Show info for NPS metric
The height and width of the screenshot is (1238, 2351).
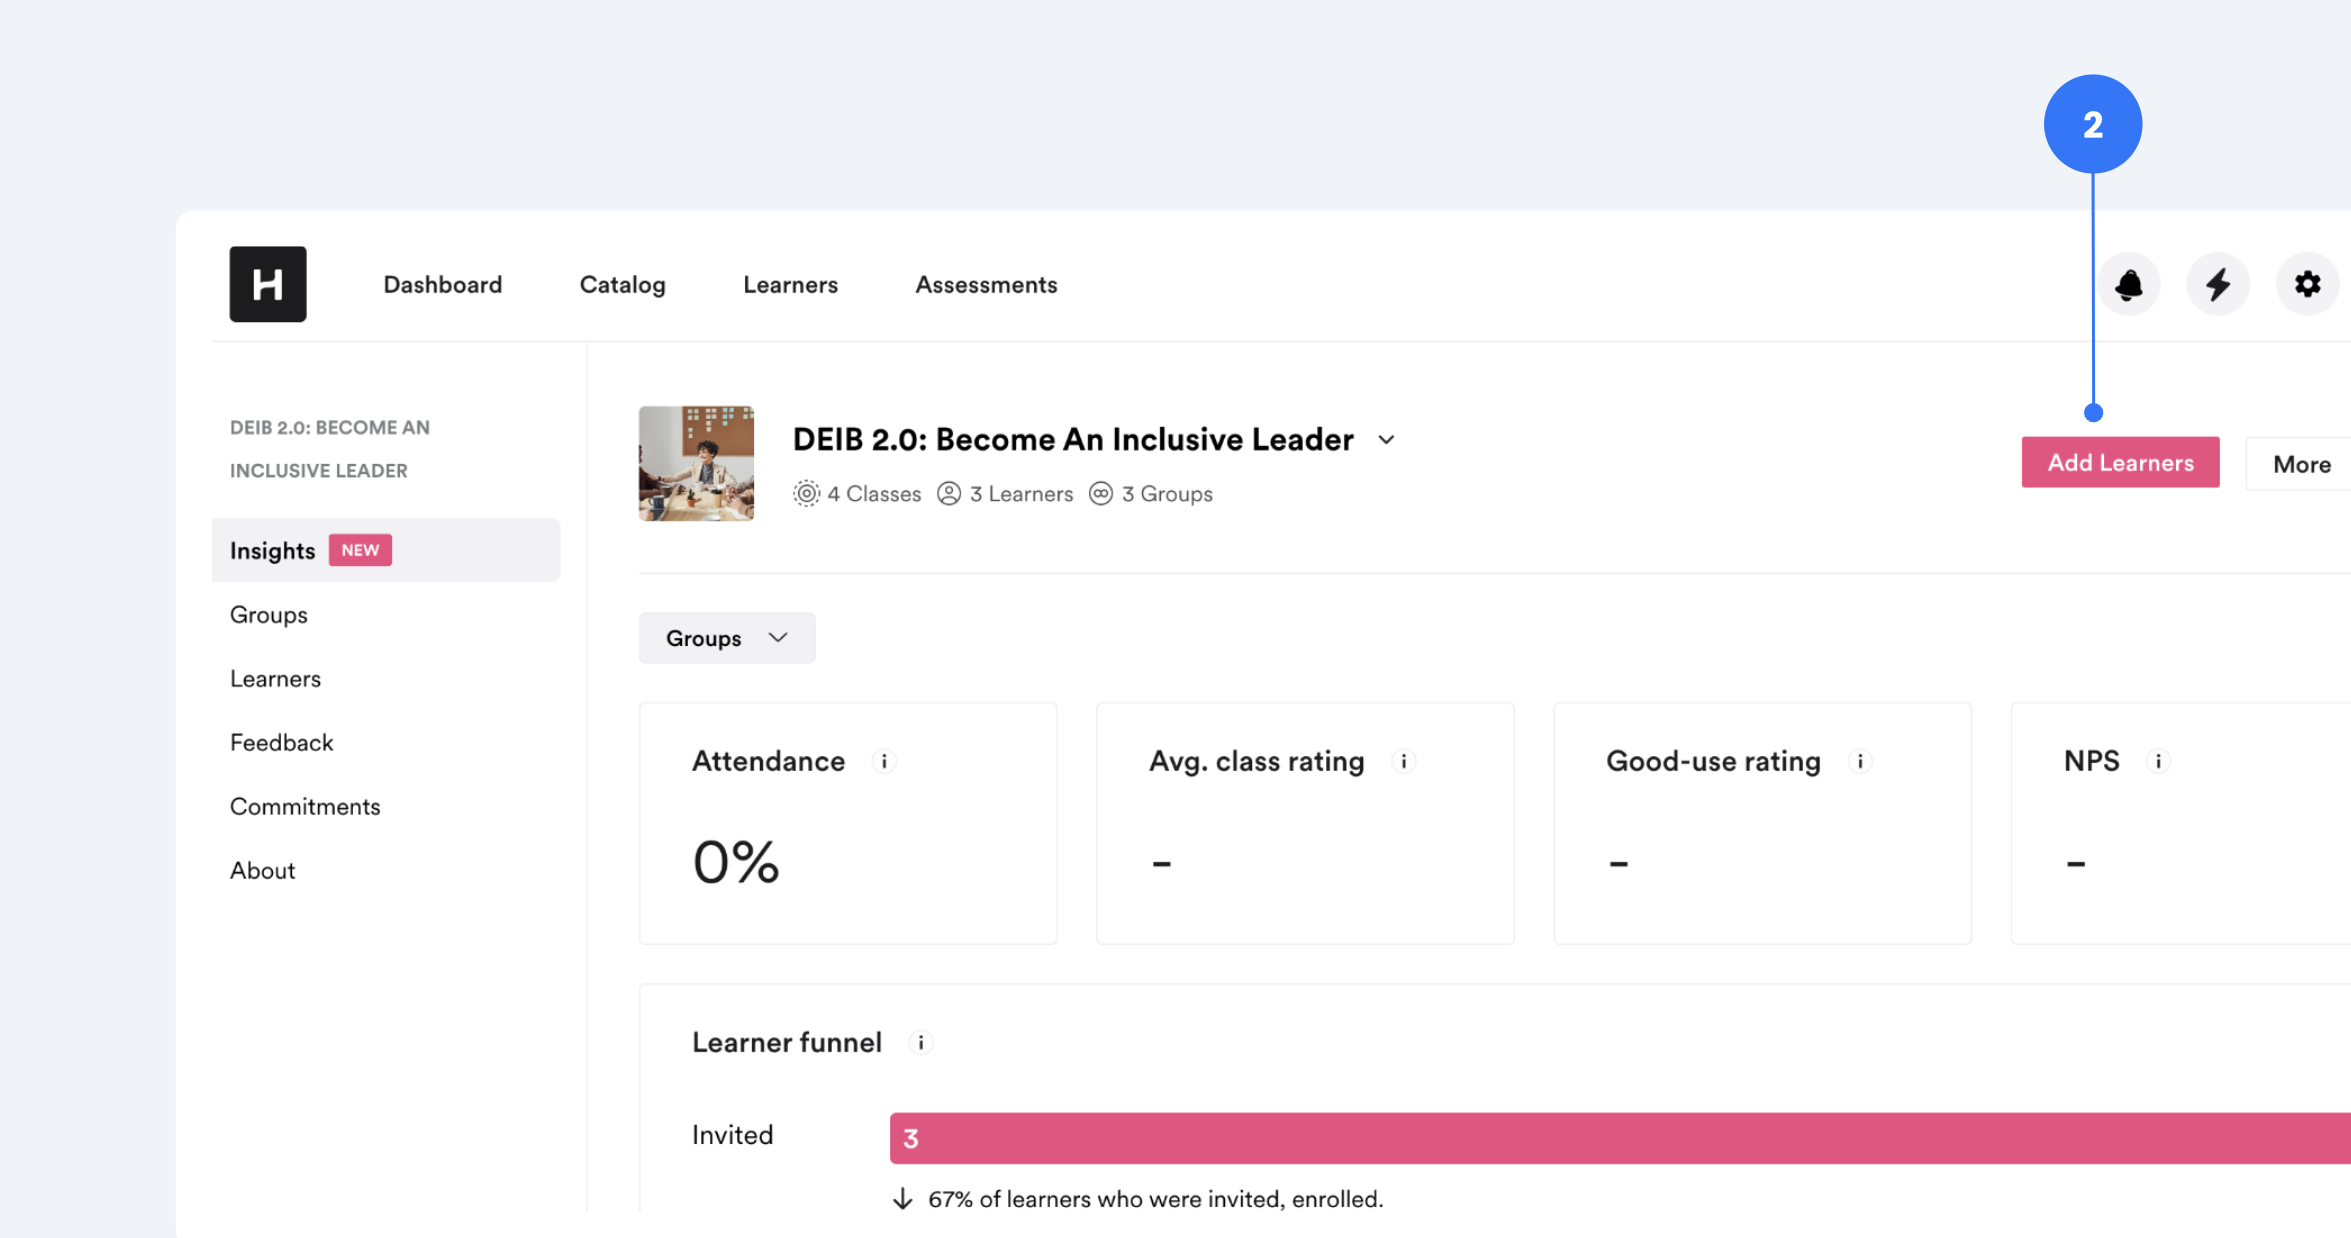pyautogui.click(x=2158, y=762)
